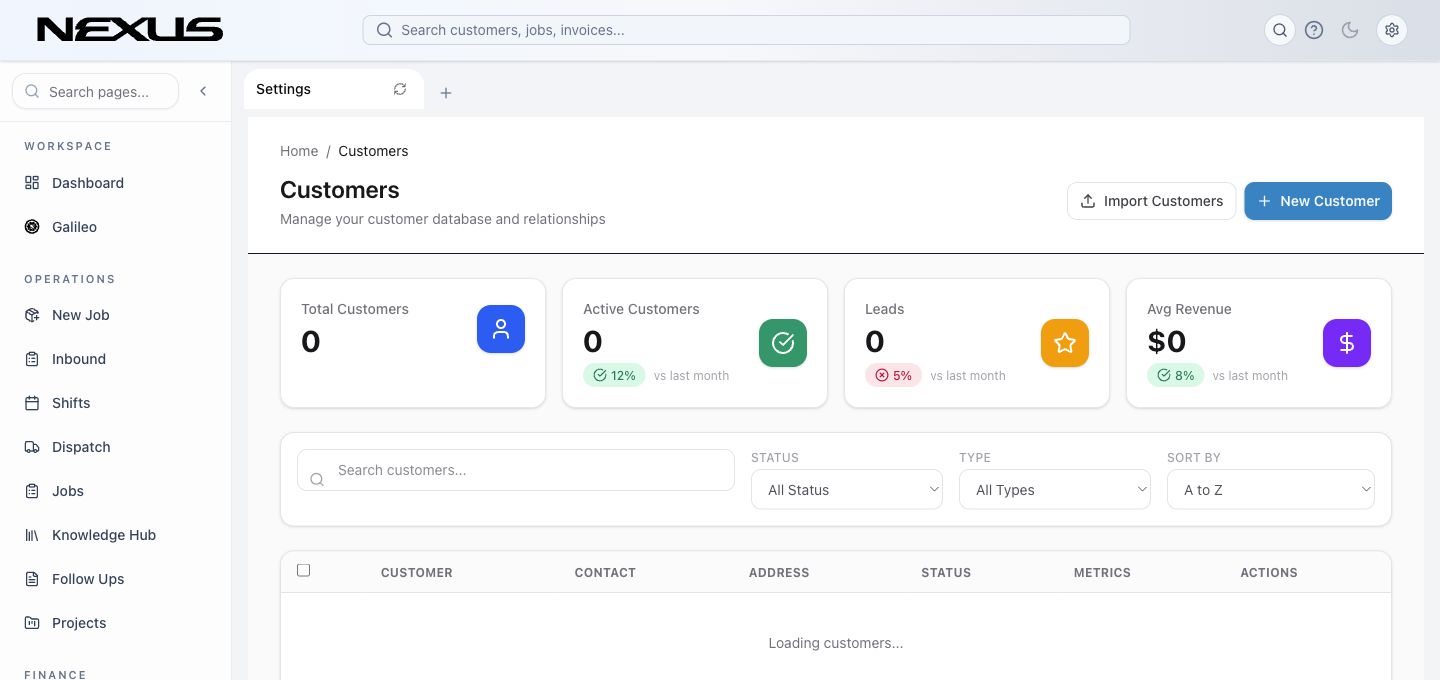Click the 5% Leads decline badge

pos(893,375)
